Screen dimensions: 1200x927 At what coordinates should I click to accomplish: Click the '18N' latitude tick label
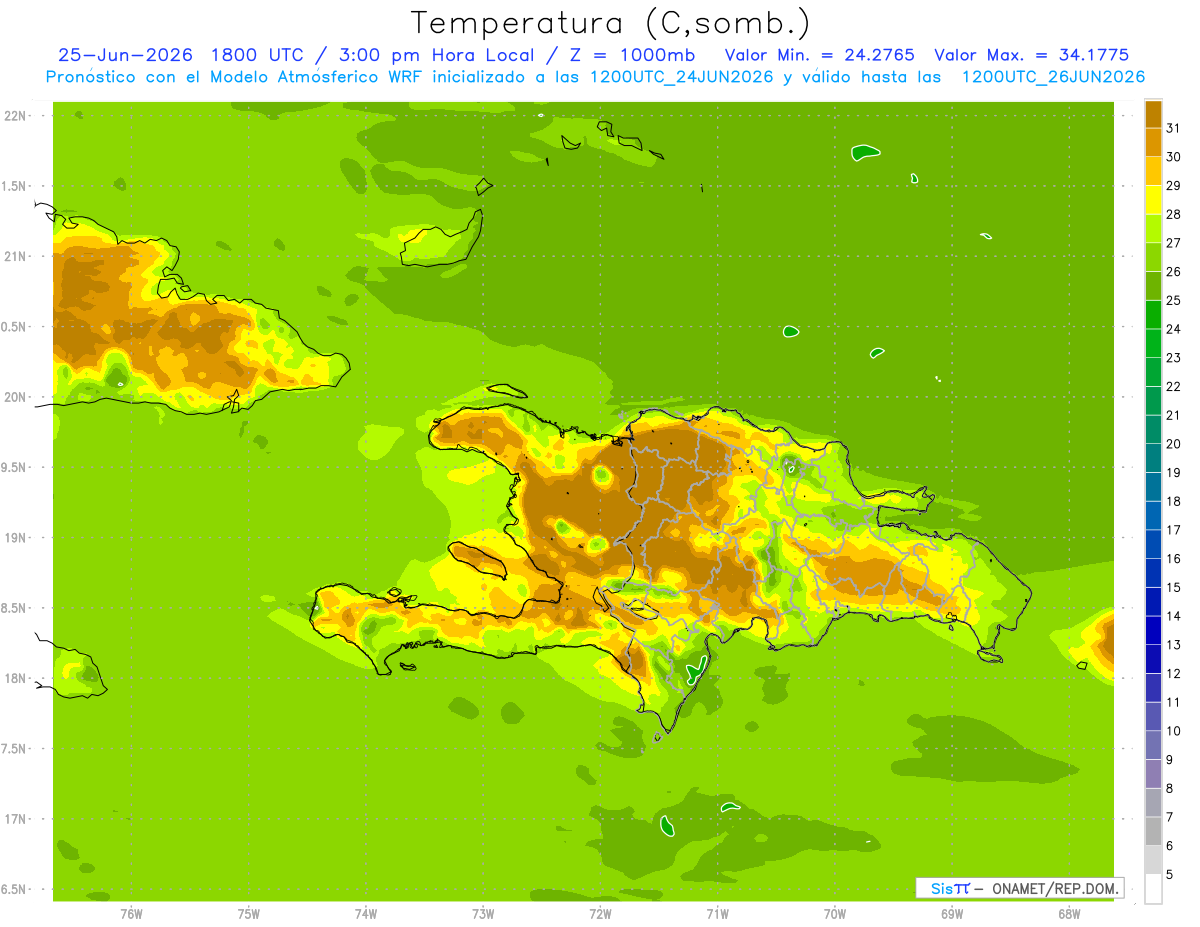[x=17, y=679]
